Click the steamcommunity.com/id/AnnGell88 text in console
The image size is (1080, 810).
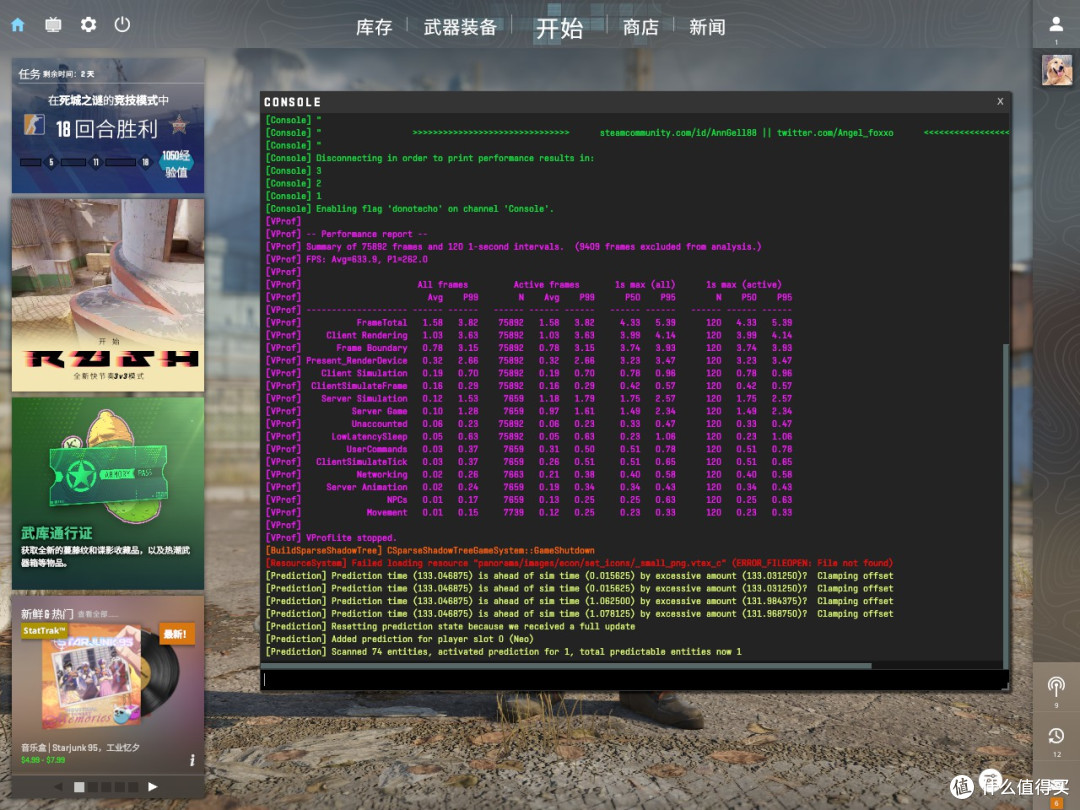click(678, 133)
